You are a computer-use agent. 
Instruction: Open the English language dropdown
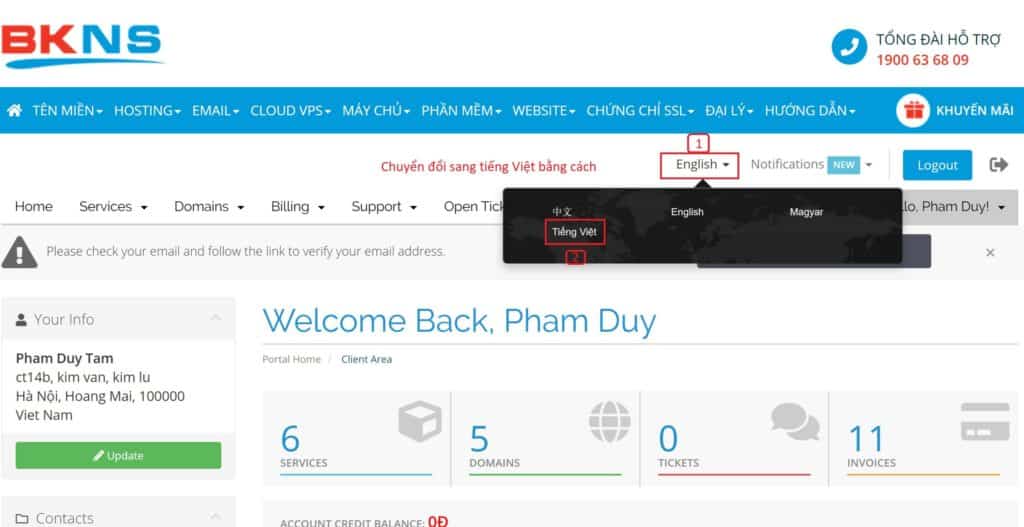pos(699,165)
